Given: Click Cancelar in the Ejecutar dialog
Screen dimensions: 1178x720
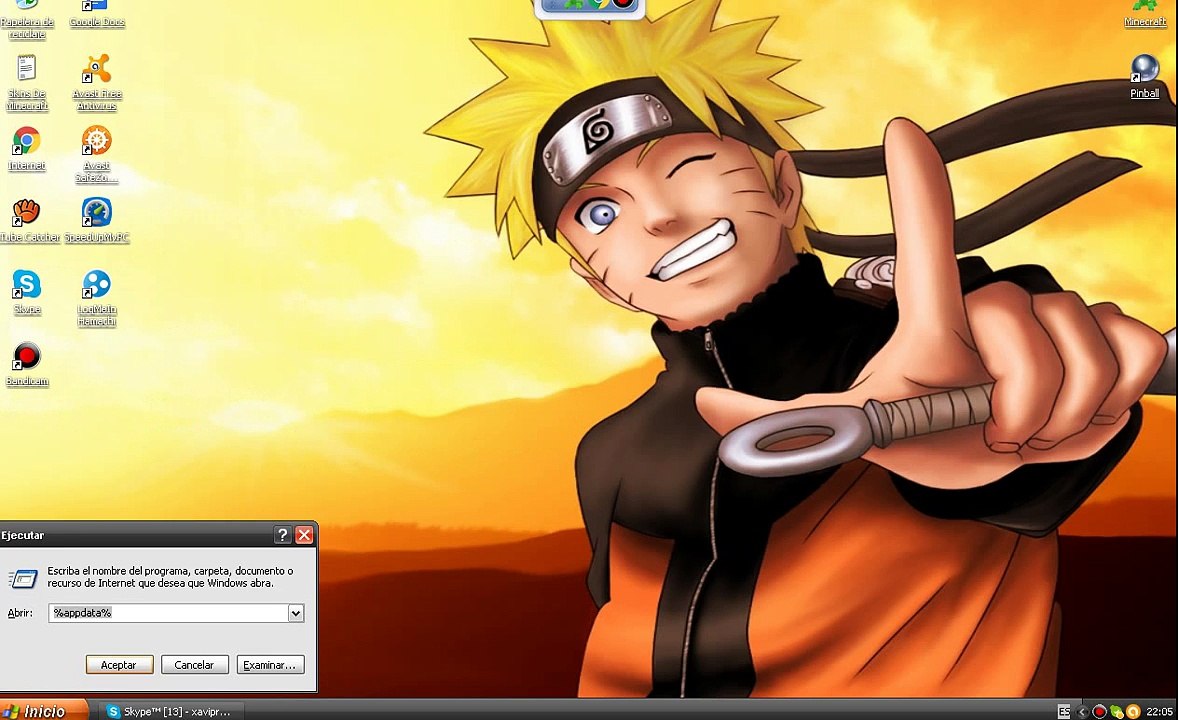Looking at the screenshot, I should 195,664.
